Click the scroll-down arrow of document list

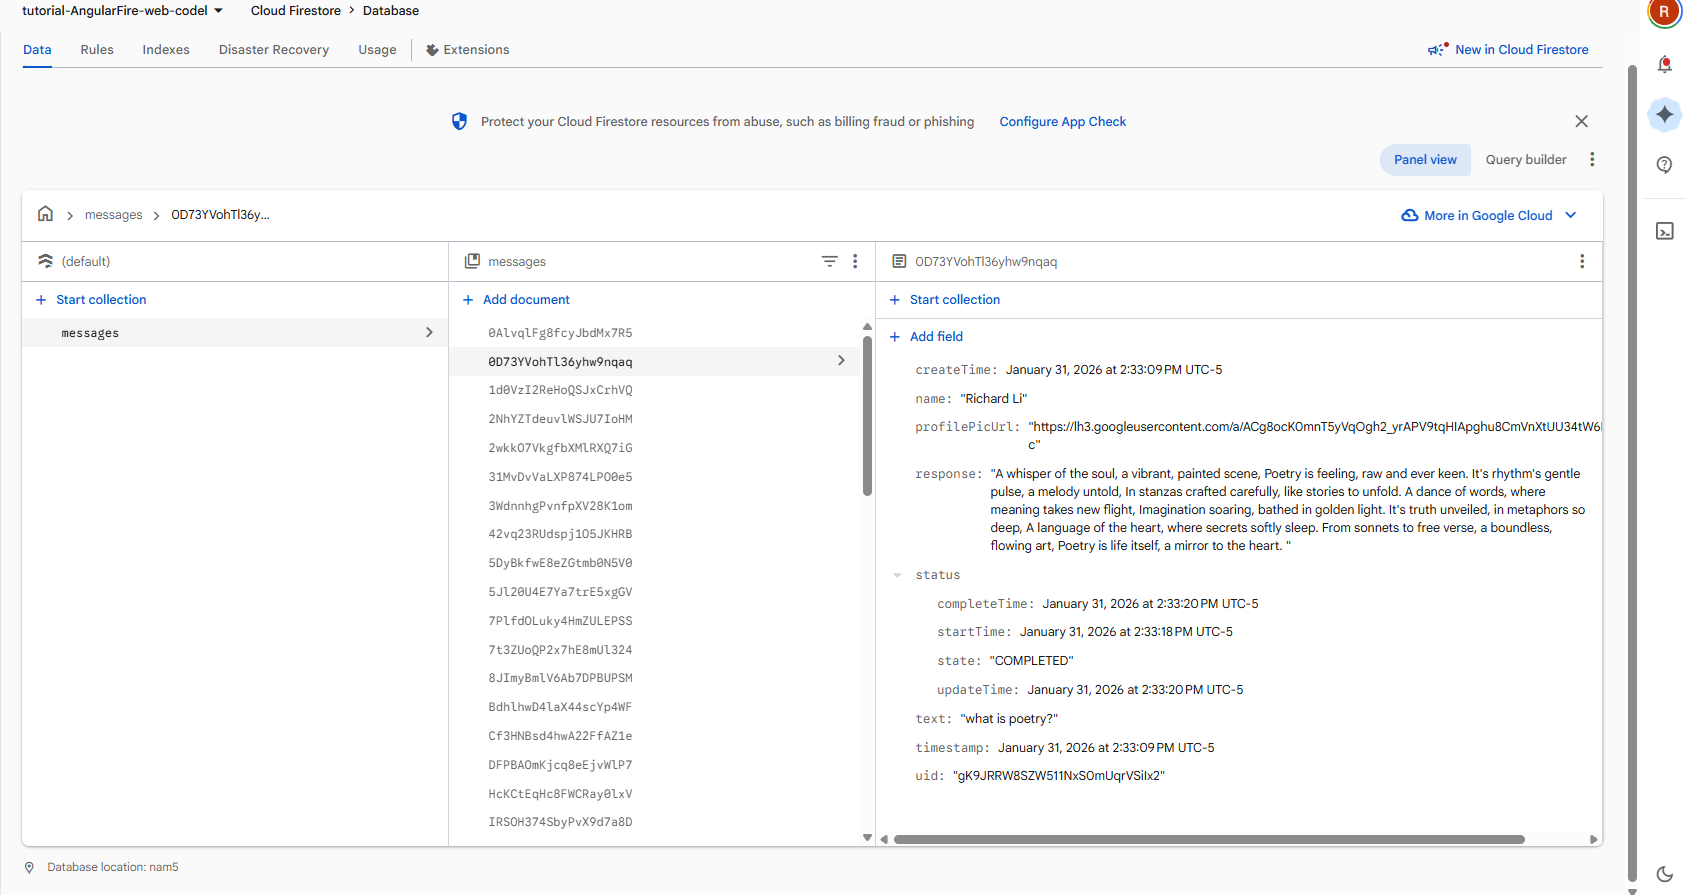click(x=867, y=838)
